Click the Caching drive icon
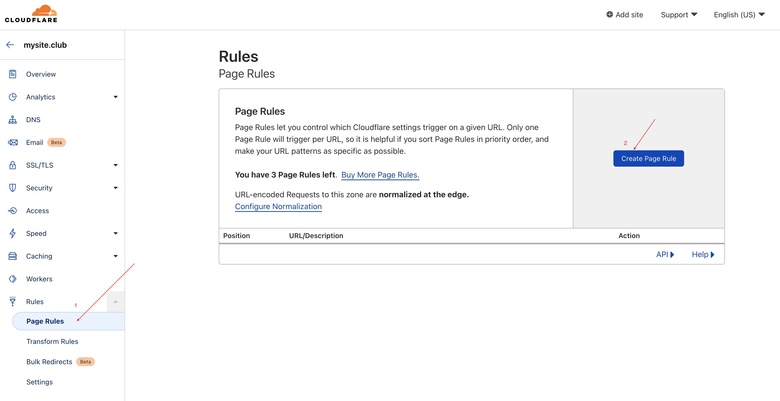 pyautogui.click(x=13, y=256)
